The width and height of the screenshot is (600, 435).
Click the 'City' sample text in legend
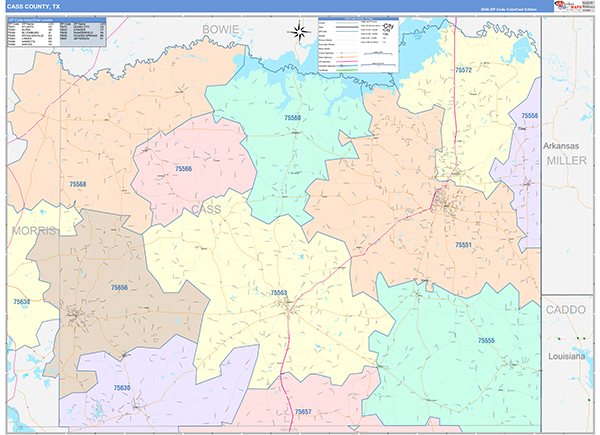[x=388, y=26]
